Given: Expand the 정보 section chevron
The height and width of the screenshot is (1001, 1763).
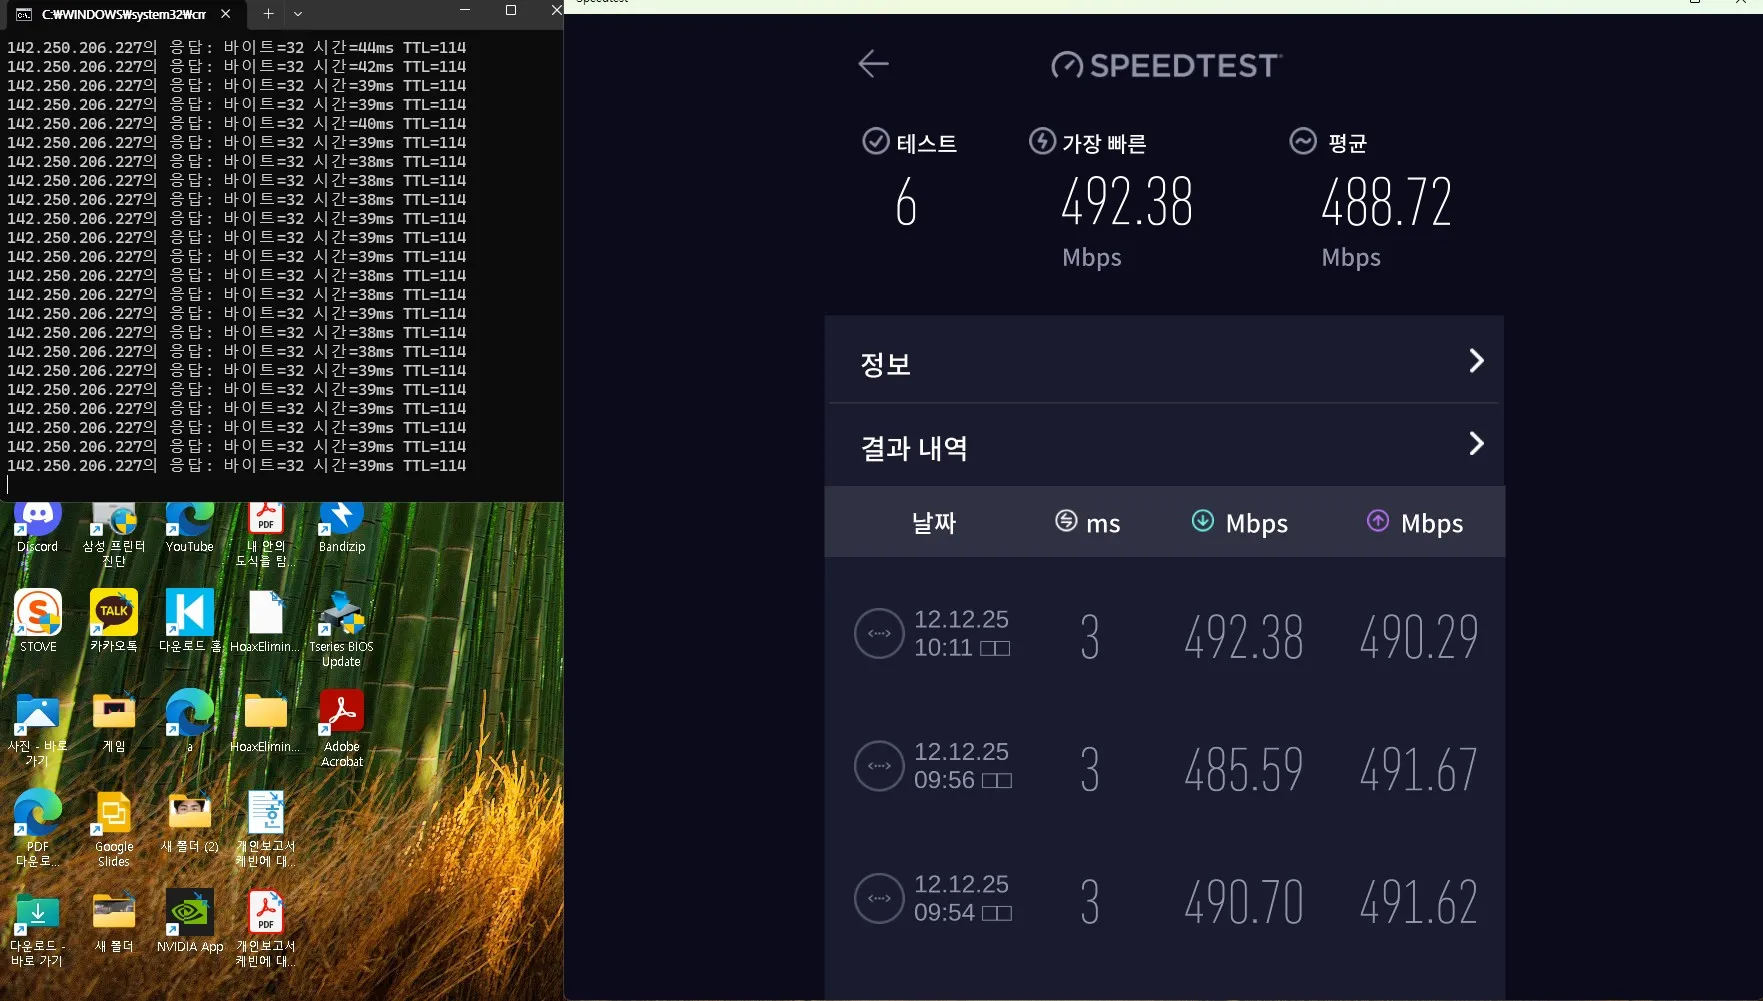Looking at the screenshot, I should 1475,361.
